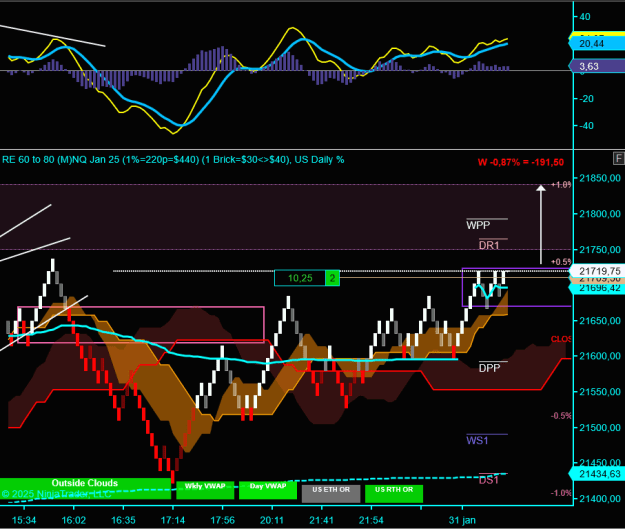The height and width of the screenshot is (529, 625).
Task: Click the 21600,00 price axis label
Action: 600,356
